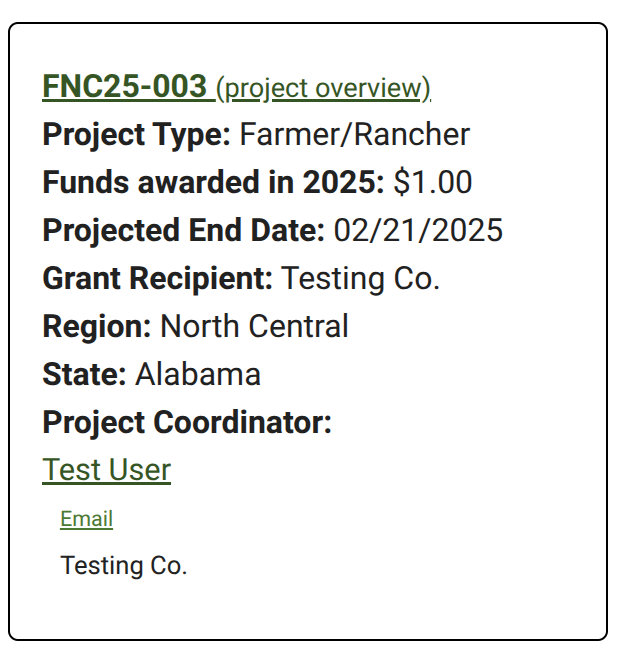Click the $1.00 funds amount
The height and width of the screenshot is (651, 618).
(x=432, y=183)
